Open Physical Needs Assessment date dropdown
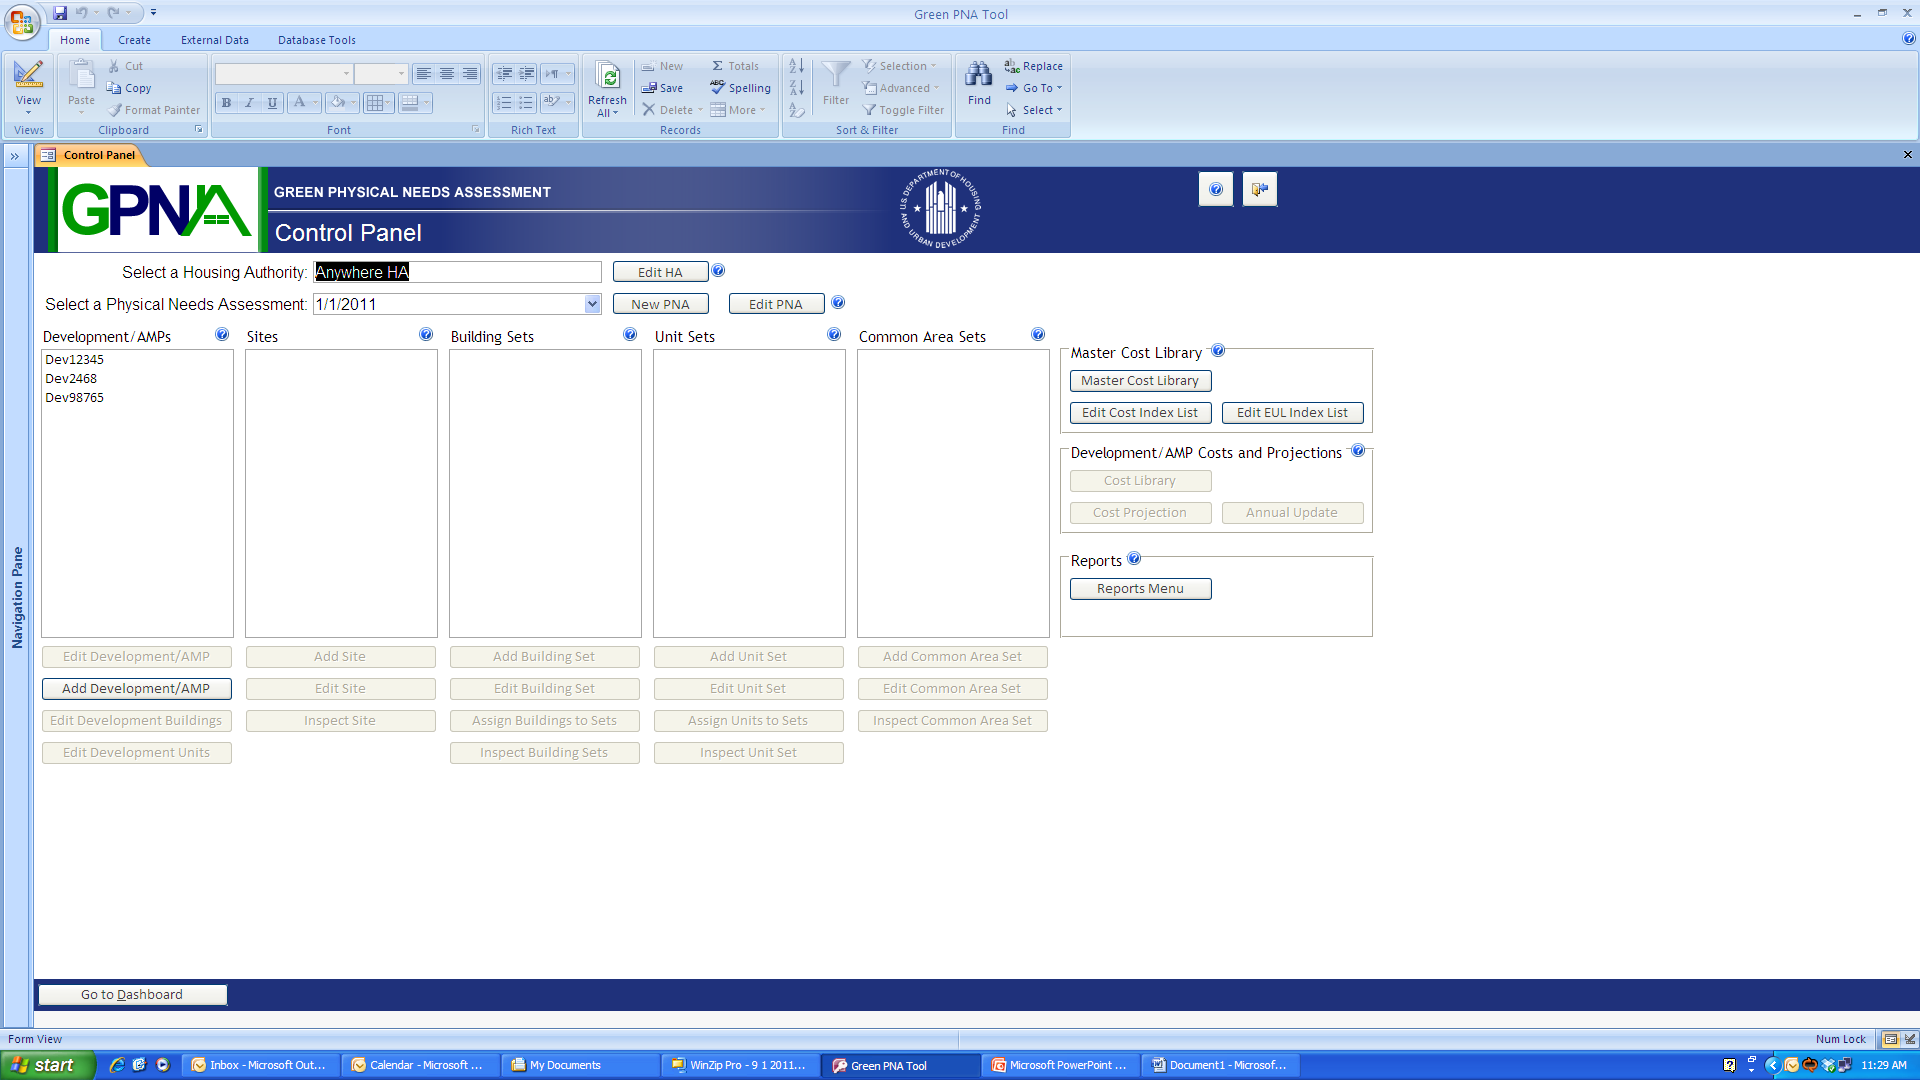The height and width of the screenshot is (1080, 1920). click(592, 304)
